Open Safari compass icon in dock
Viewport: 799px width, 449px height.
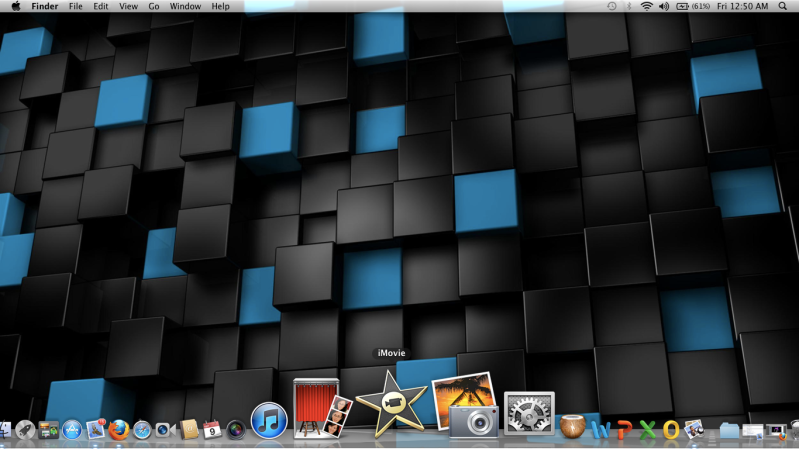coord(142,430)
